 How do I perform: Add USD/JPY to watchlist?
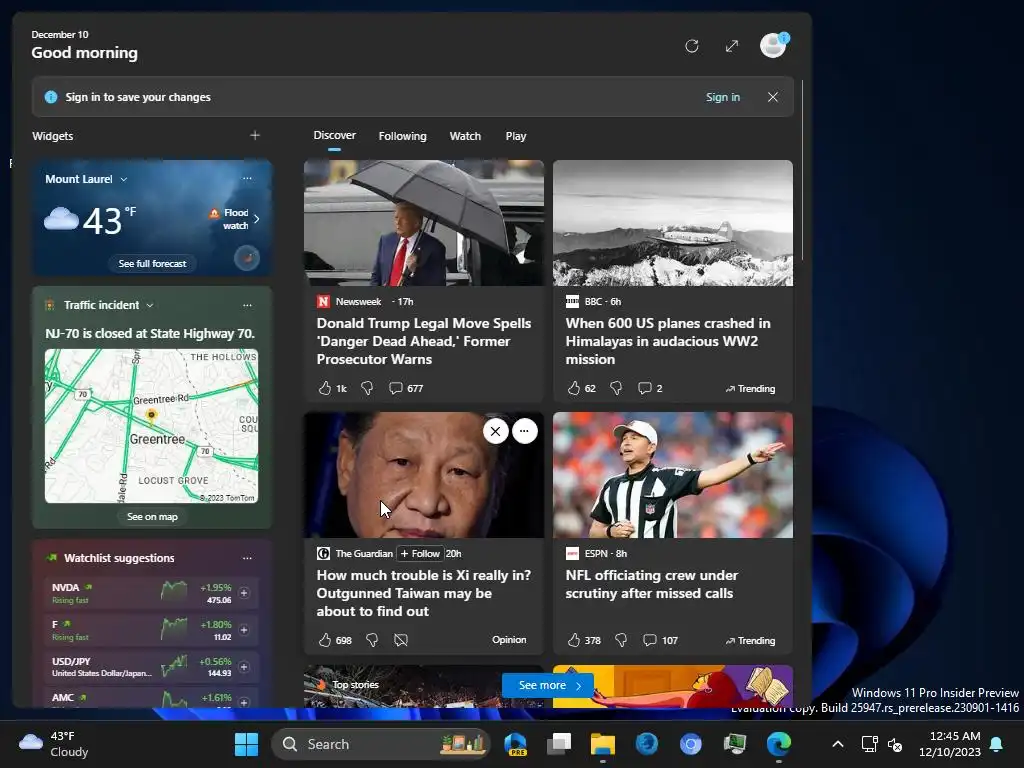click(x=244, y=667)
